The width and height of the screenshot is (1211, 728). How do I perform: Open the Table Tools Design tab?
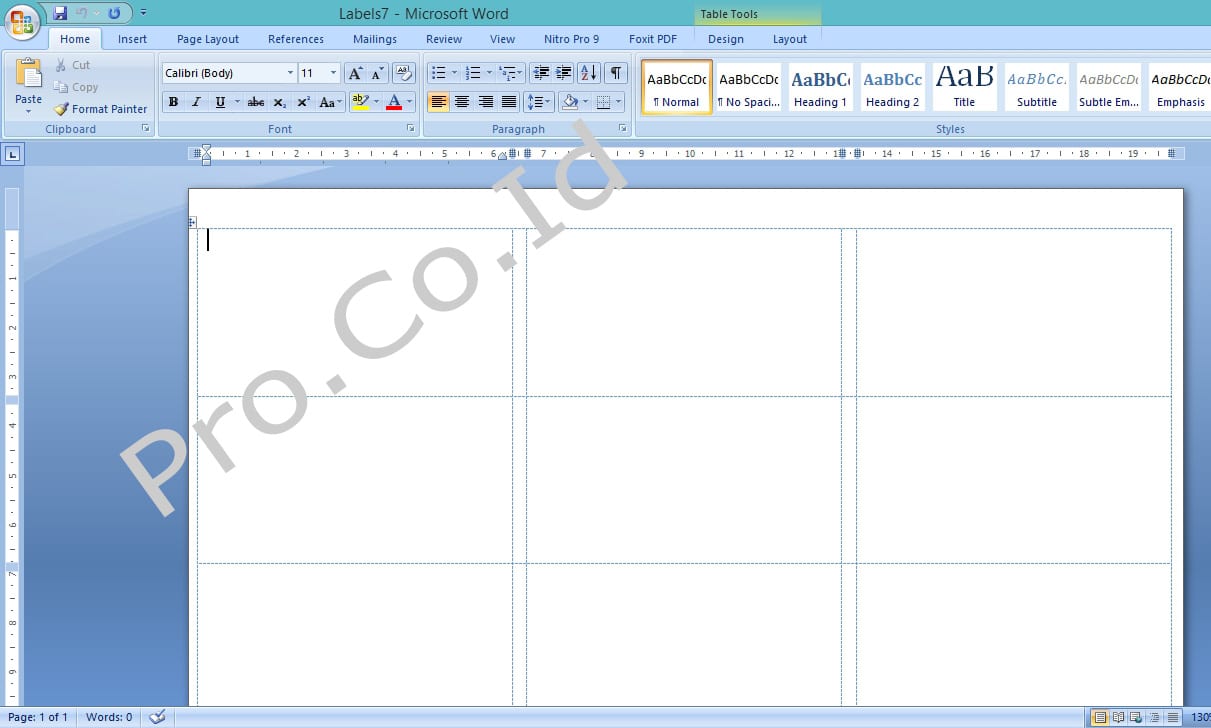pos(725,39)
